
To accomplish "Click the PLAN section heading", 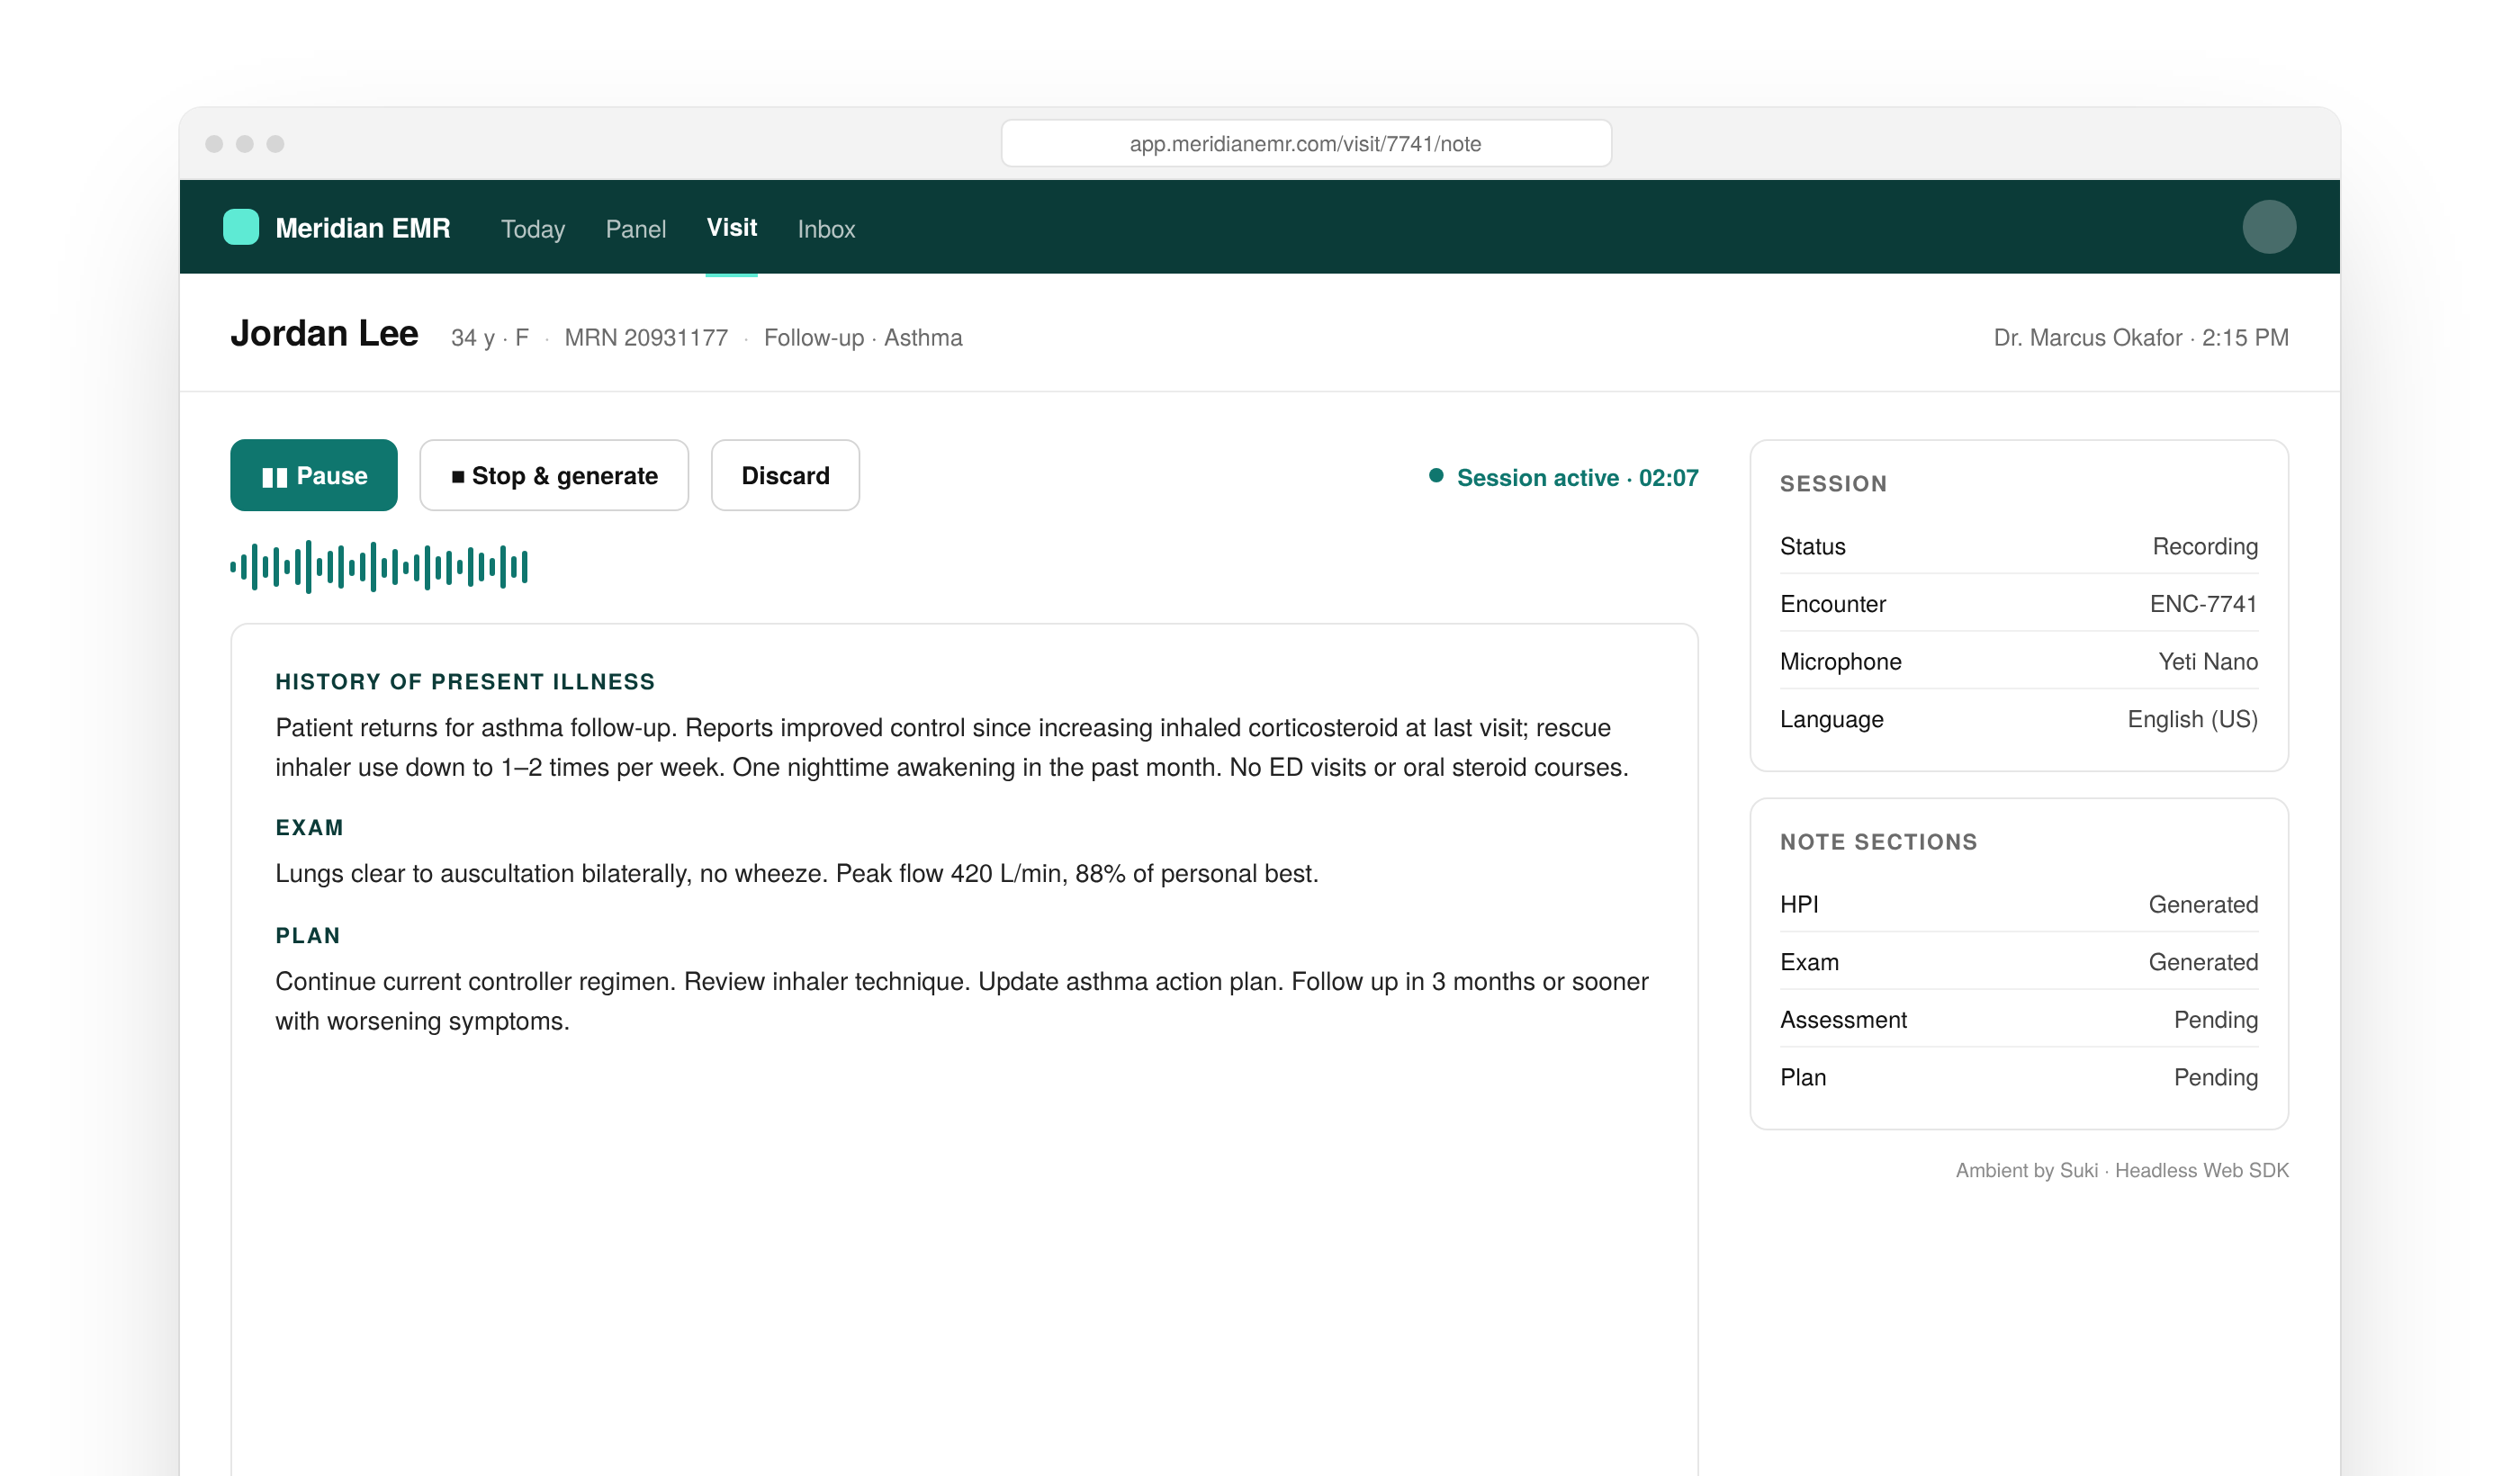I will coord(308,936).
